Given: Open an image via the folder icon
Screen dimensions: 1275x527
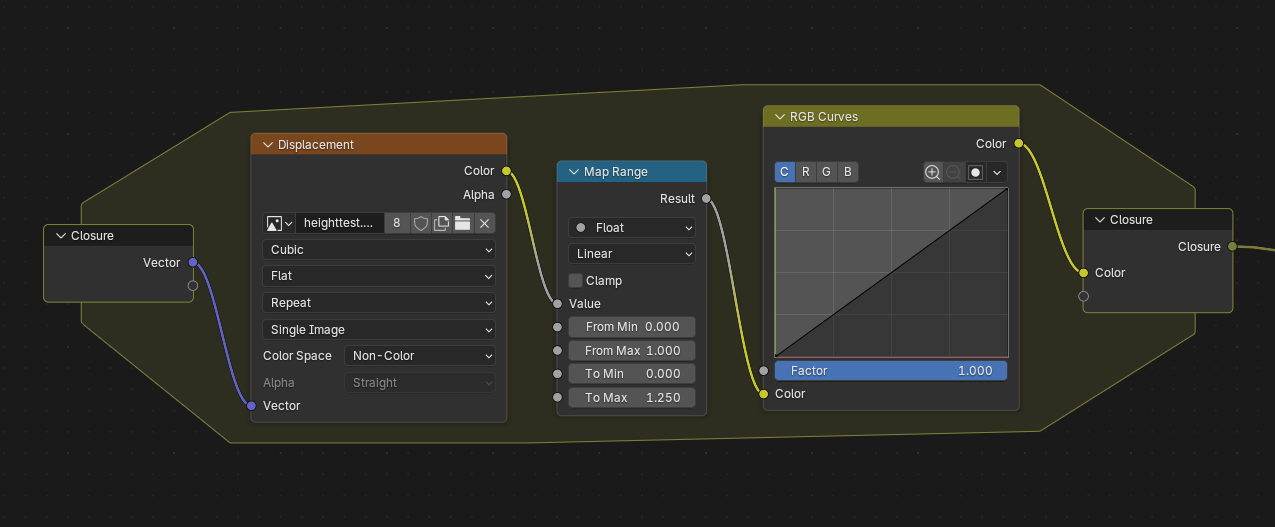Looking at the screenshot, I should (x=462, y=223).
